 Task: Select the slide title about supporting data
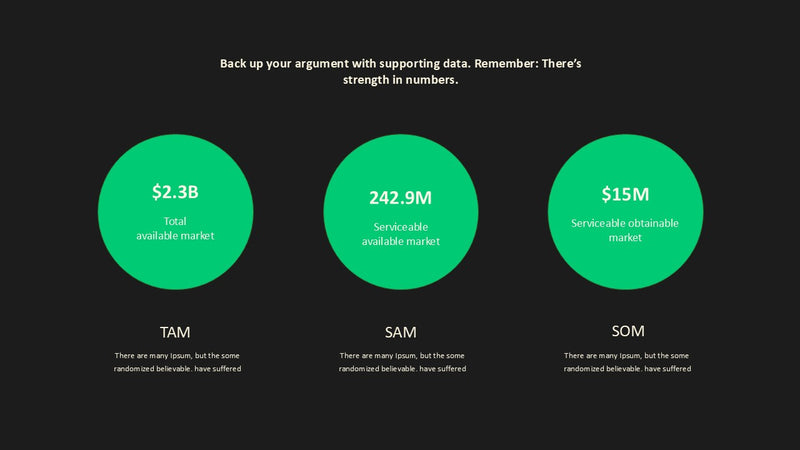[401, 71]
